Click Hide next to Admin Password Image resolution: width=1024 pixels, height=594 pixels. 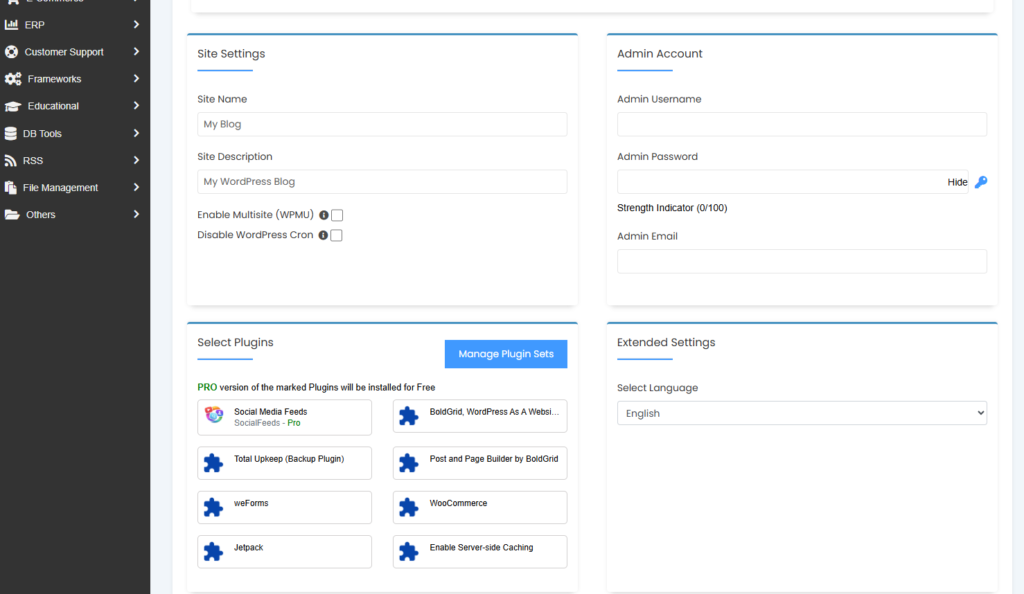click(x=957, y=182)
